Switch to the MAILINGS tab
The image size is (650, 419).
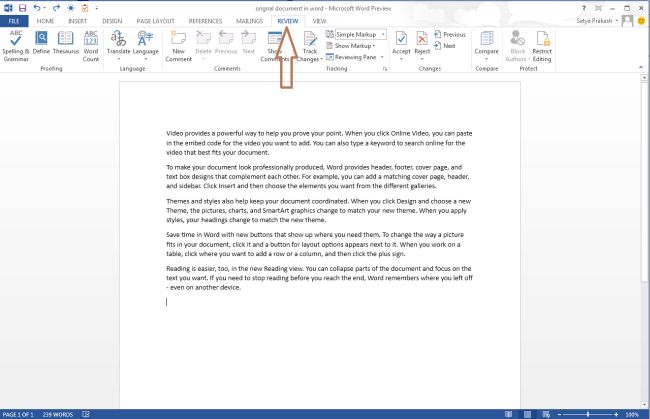point(250,21)
